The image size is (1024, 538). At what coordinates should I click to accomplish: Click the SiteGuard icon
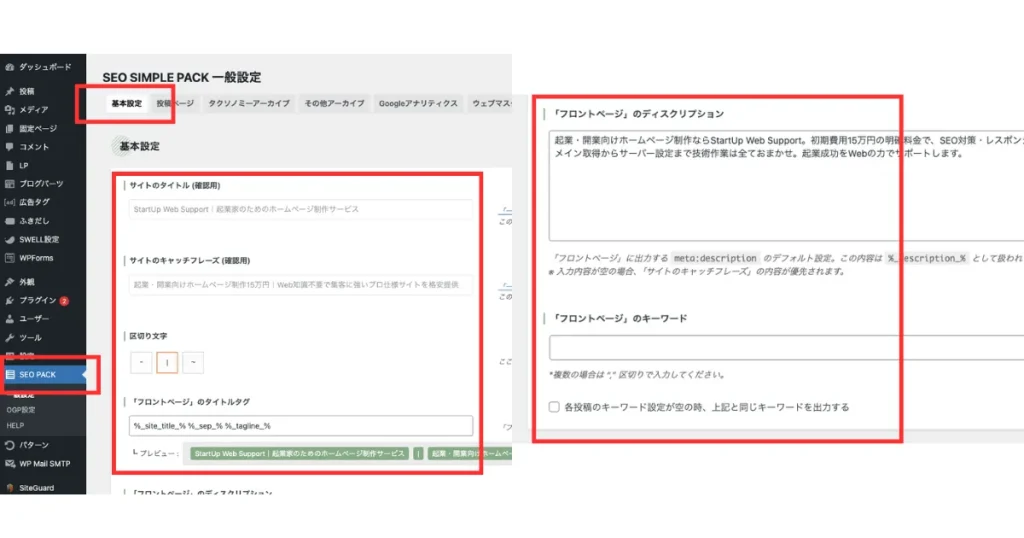click(10, 488)
